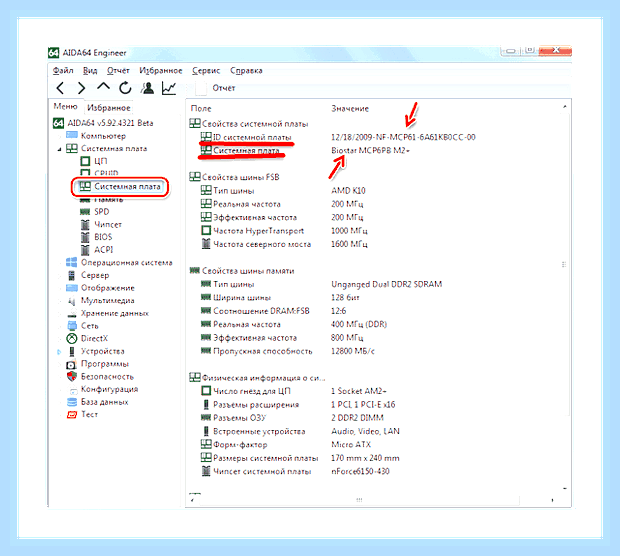The height and width of the screenshot is (556, 620).
Task: Open the graph chart toolbar icon
Action: [169, 88]
